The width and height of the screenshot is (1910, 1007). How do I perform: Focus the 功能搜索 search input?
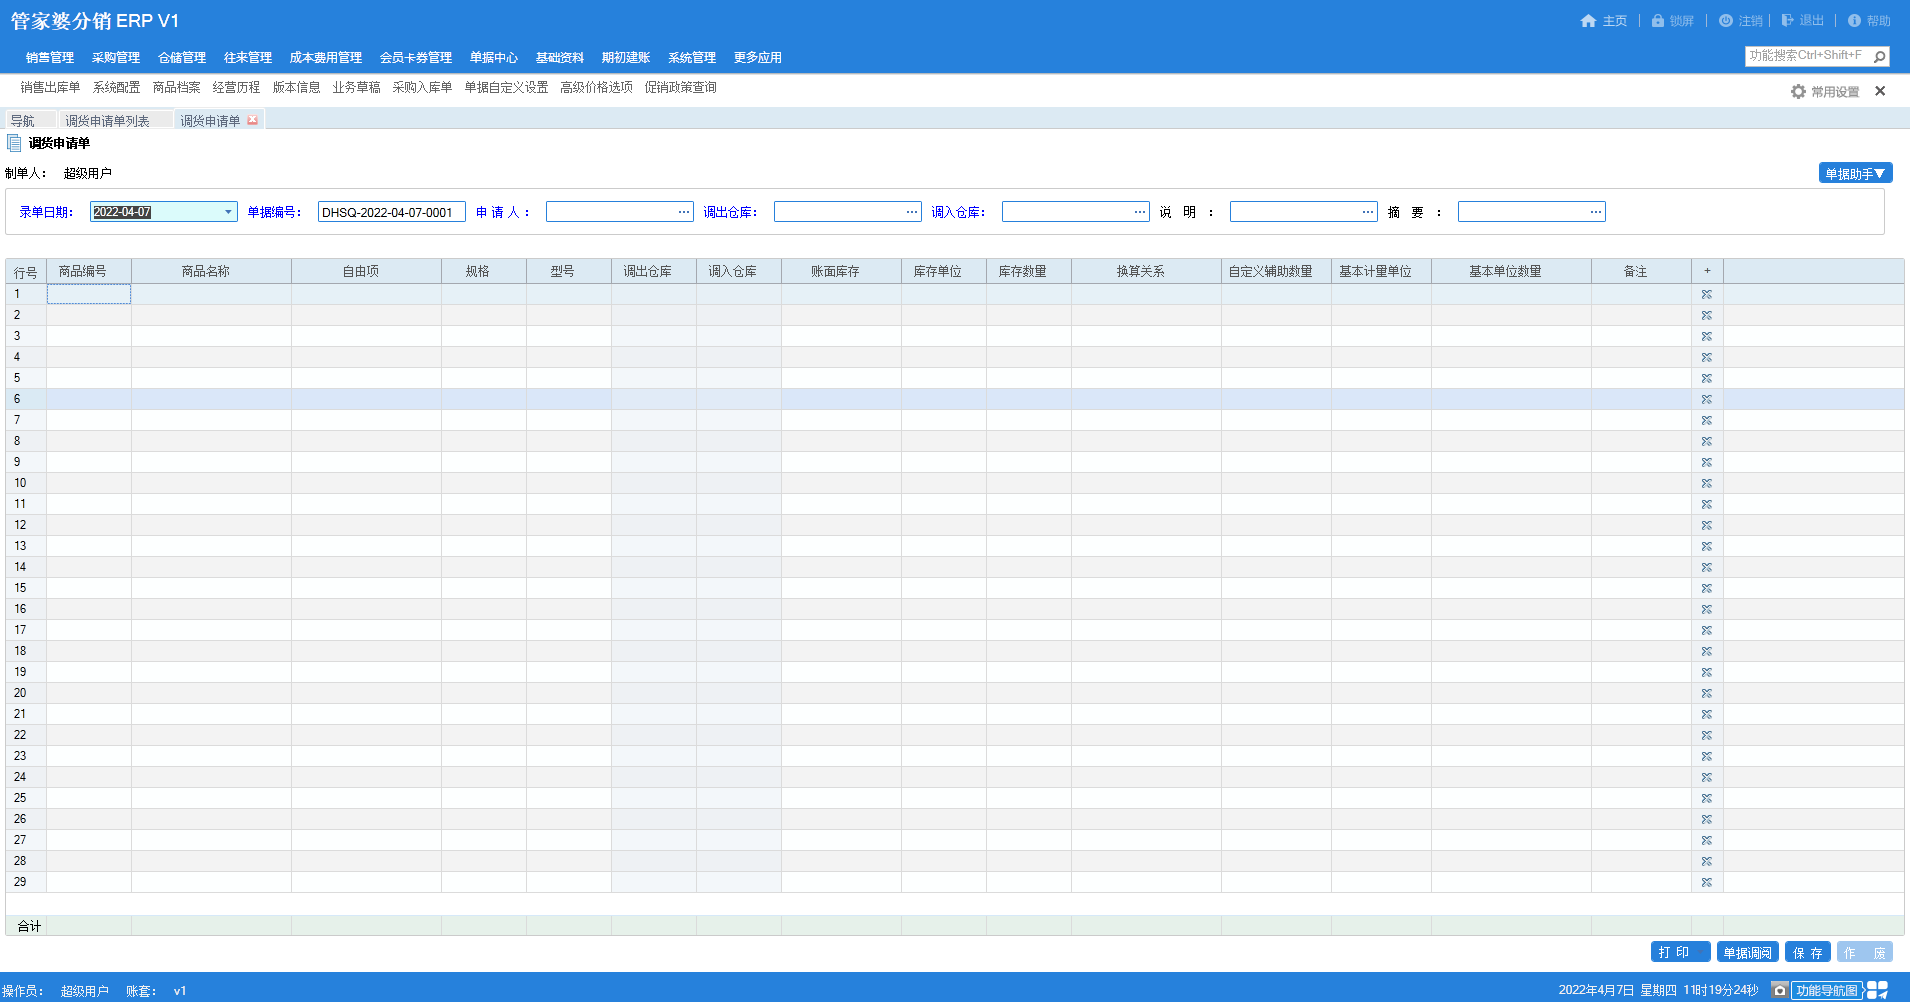(x=1808, y=56)
